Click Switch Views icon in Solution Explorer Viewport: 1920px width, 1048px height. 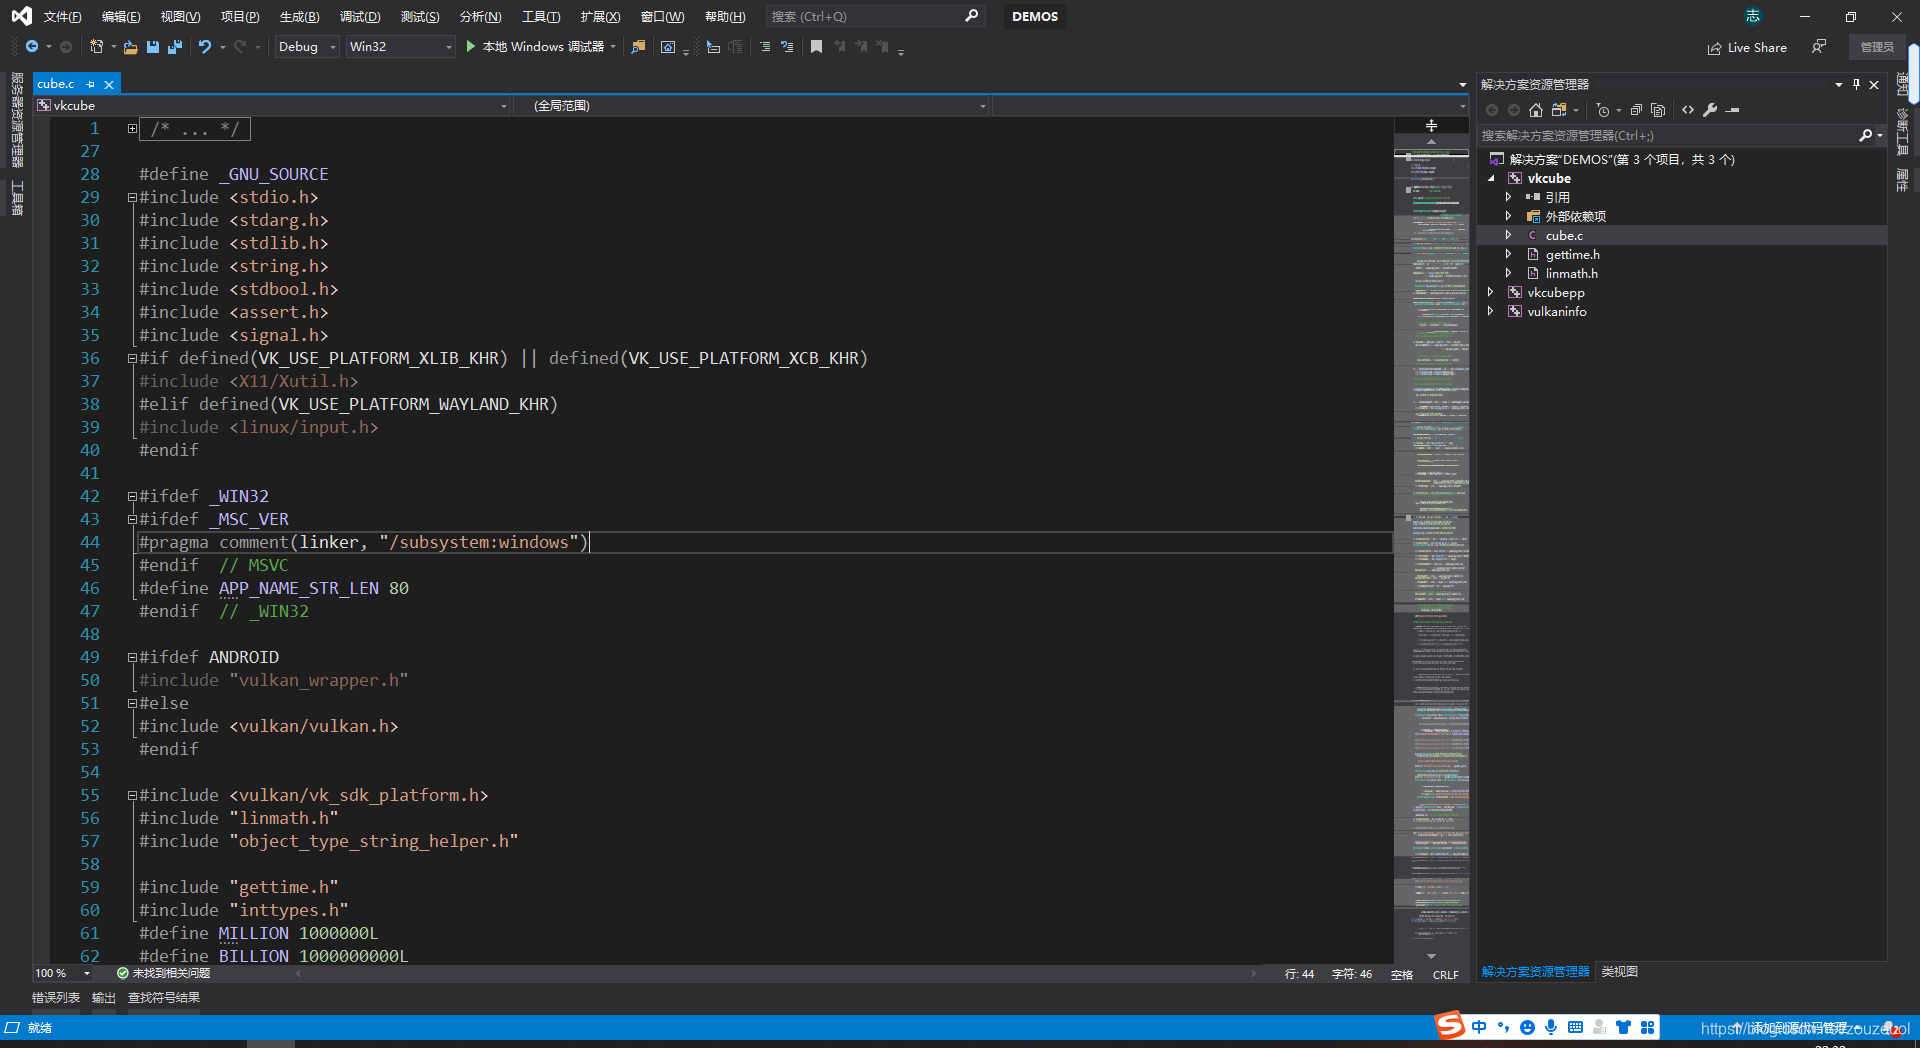[x=1559, y=110]
